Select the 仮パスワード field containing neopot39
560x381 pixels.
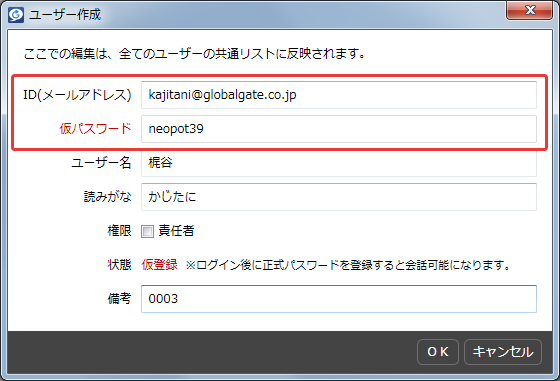click(339, 129)
